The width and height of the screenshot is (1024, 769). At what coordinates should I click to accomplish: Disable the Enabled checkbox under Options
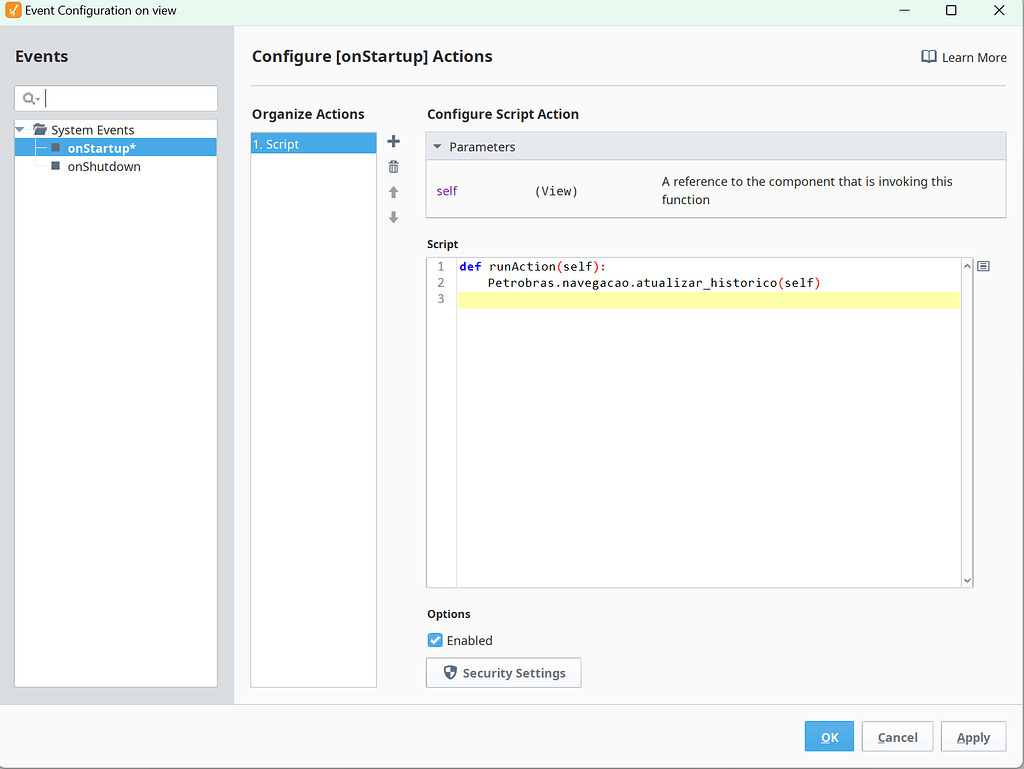(x=435, y=640)
